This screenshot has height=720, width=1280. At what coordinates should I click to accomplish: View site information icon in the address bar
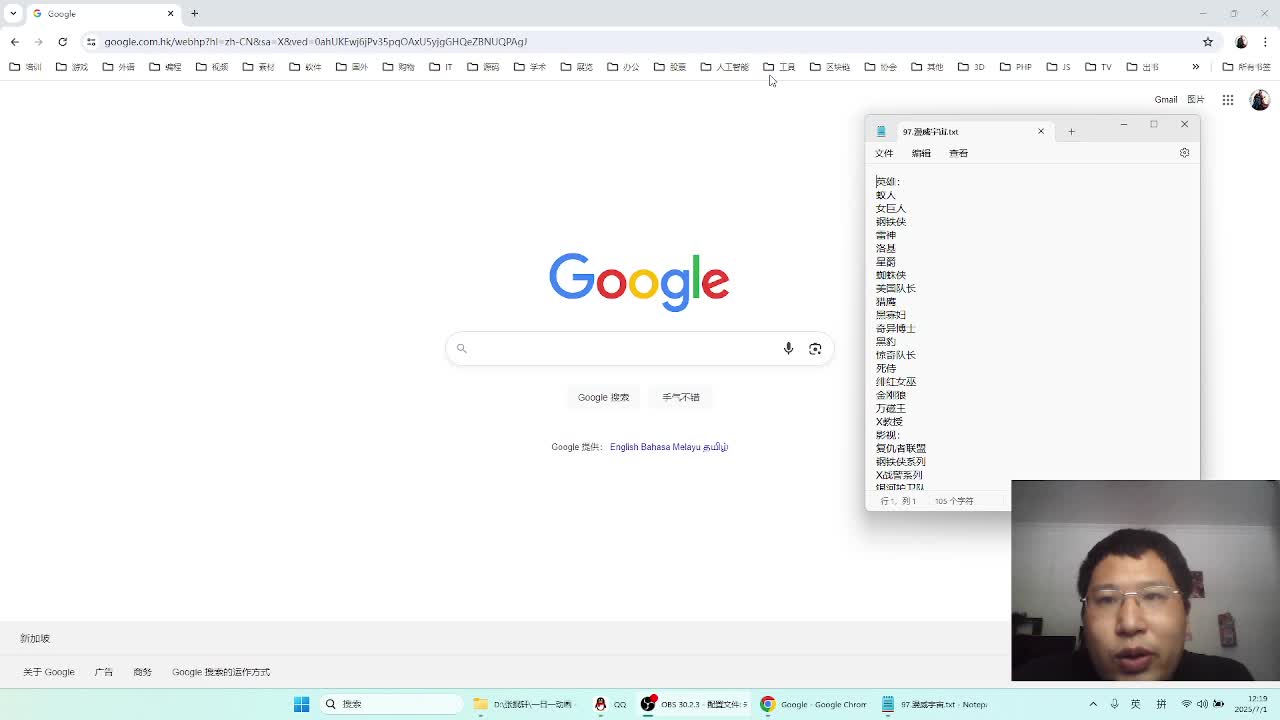(x=91, y=42)
